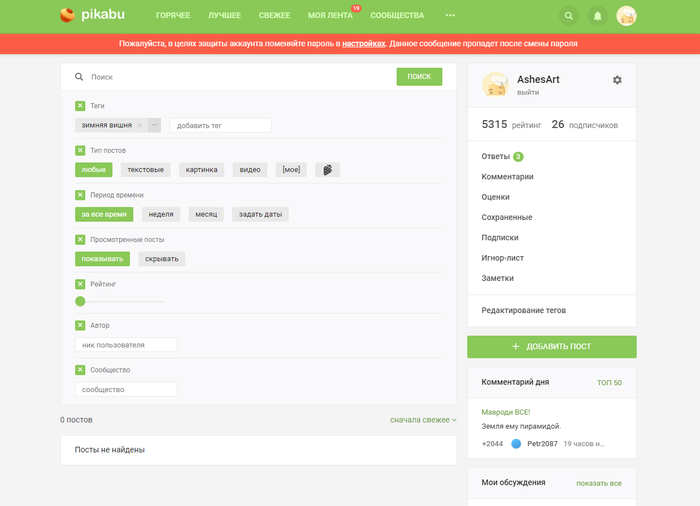Click the 'Добавить пост' button

click(551, 346)
